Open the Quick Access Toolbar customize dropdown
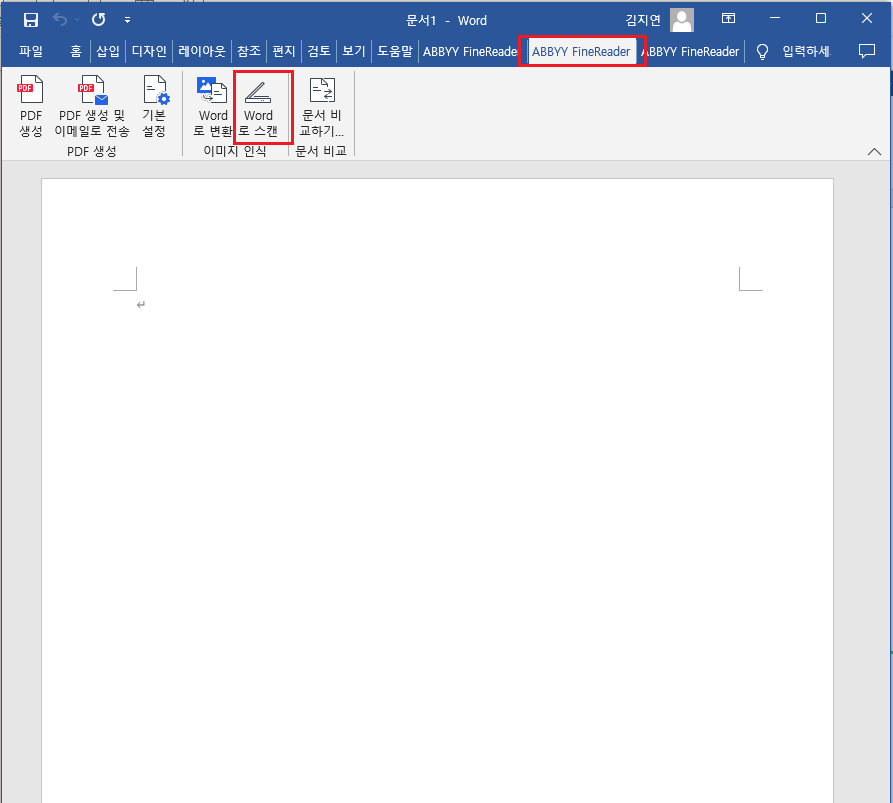 point(128,20)
